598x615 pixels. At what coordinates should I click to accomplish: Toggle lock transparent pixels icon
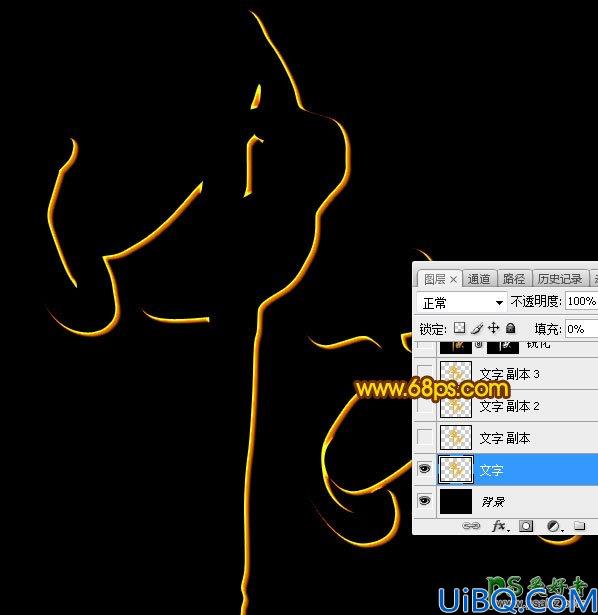pos(459,328)
